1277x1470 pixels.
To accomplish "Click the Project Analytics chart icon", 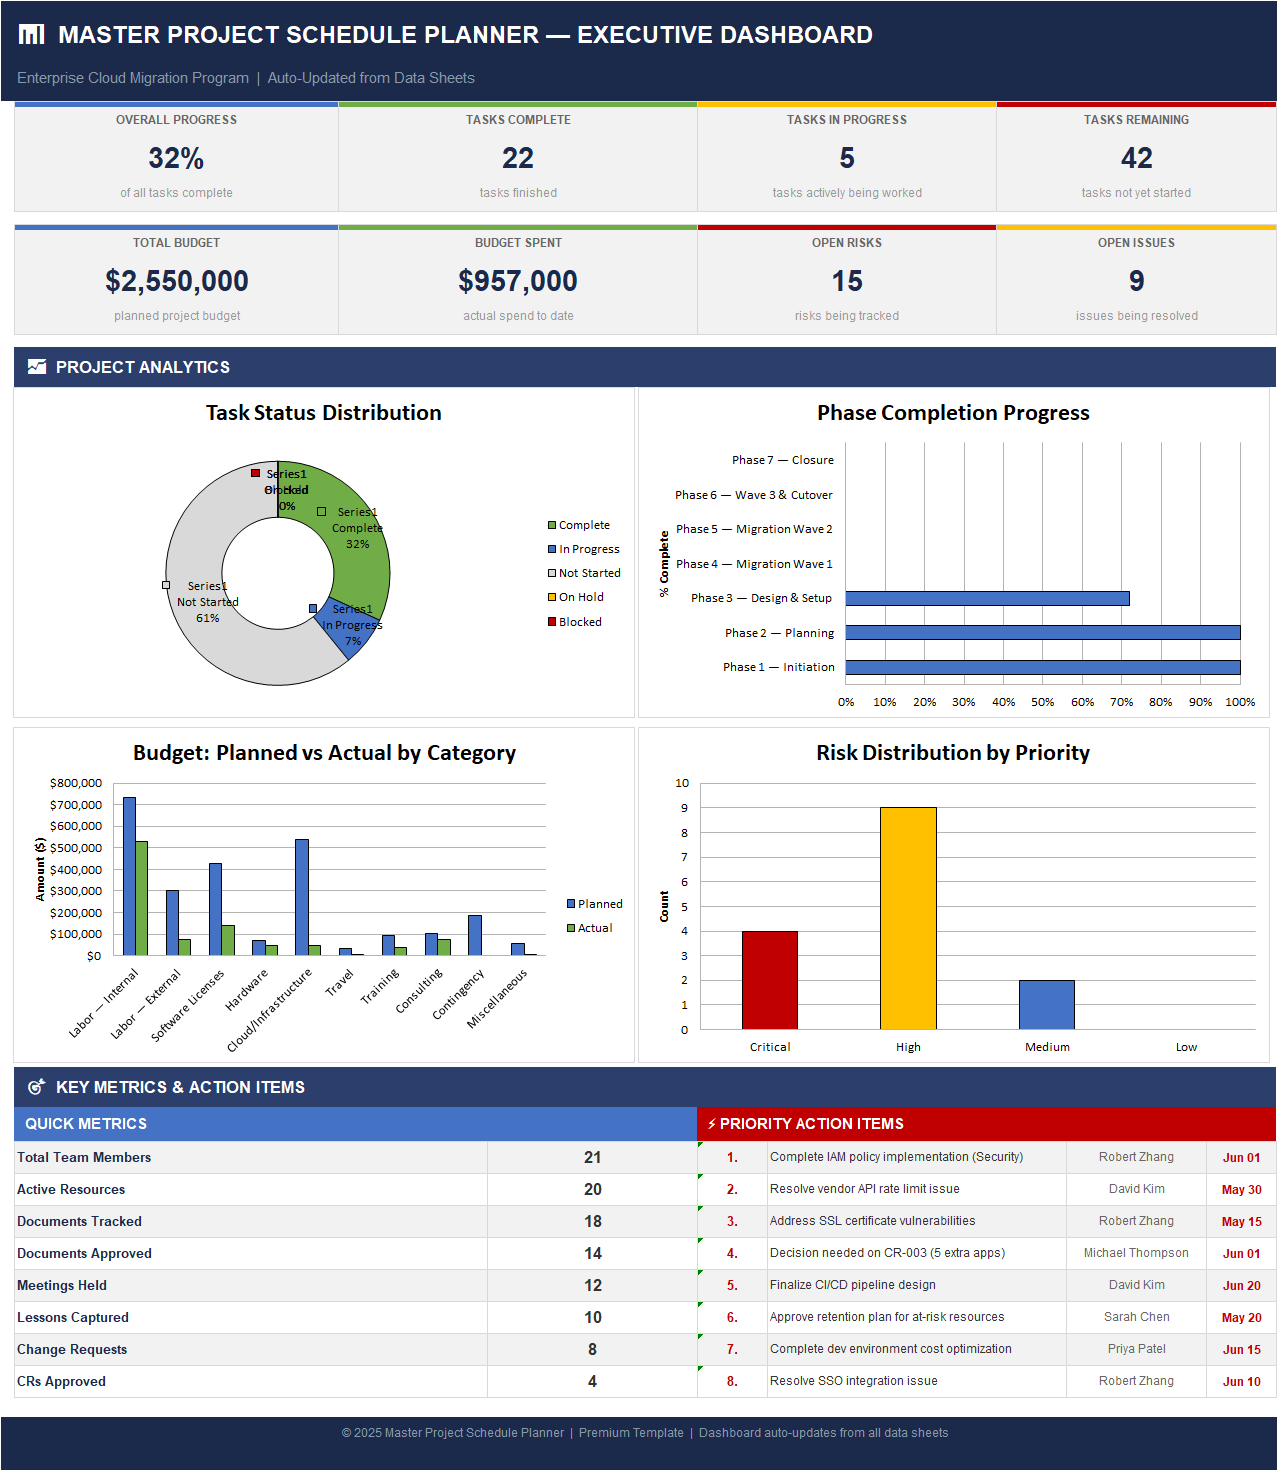I will (37, 367).
